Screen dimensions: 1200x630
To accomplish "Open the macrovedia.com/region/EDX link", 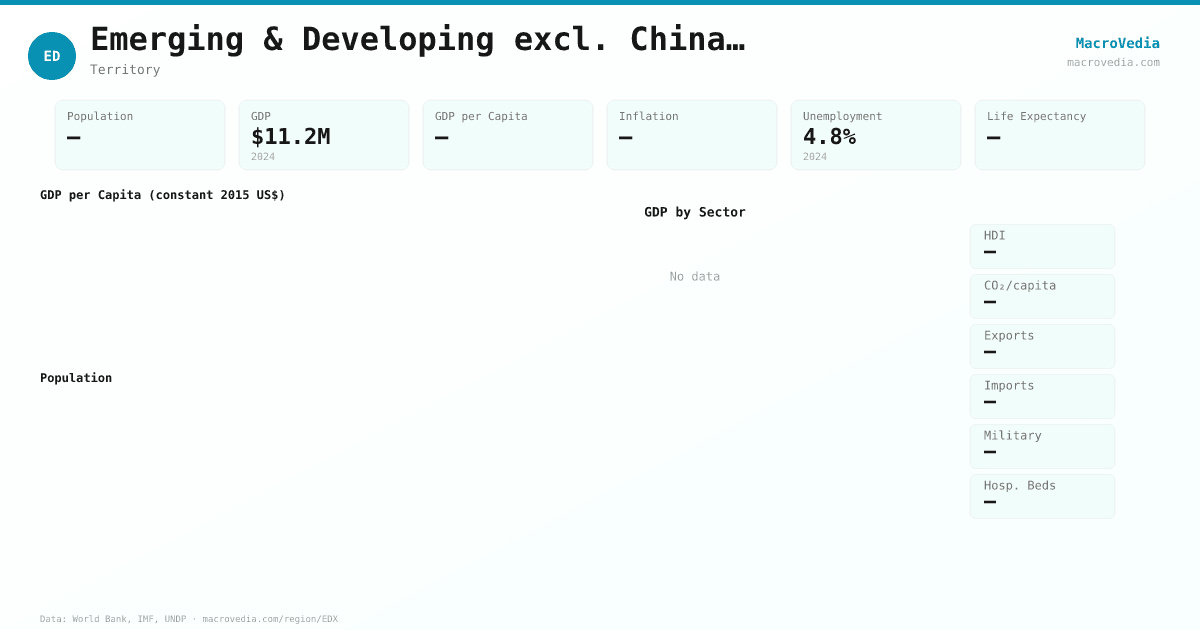I will (x=269, y=619).
